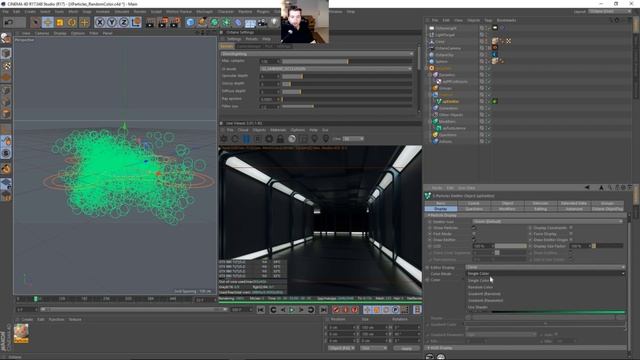The image size is (640, 360).
Task: Open the viewport Display menu
Action: [60, 33]
